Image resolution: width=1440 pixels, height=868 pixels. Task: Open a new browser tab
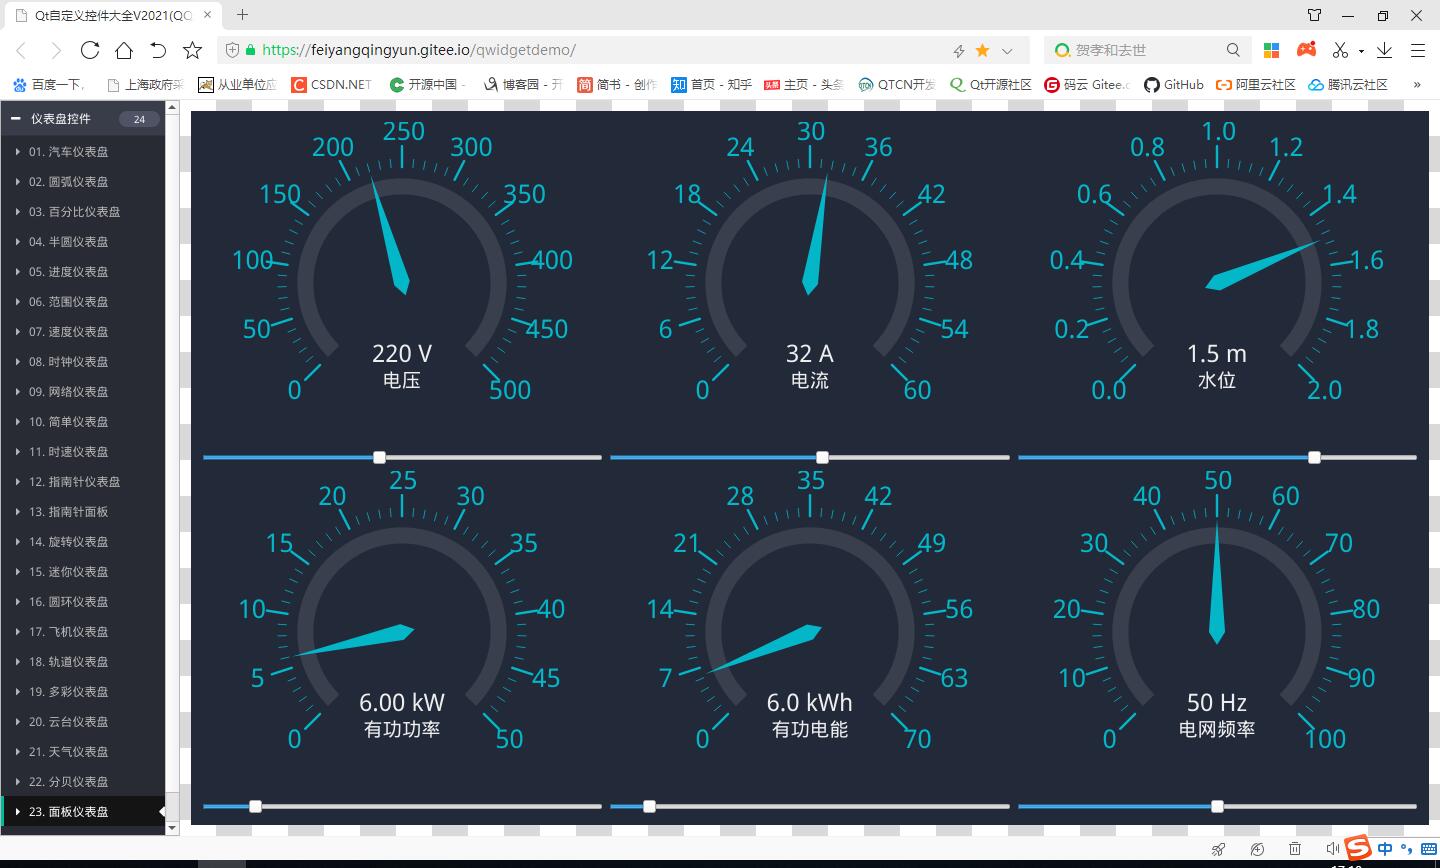coord(242,15)
